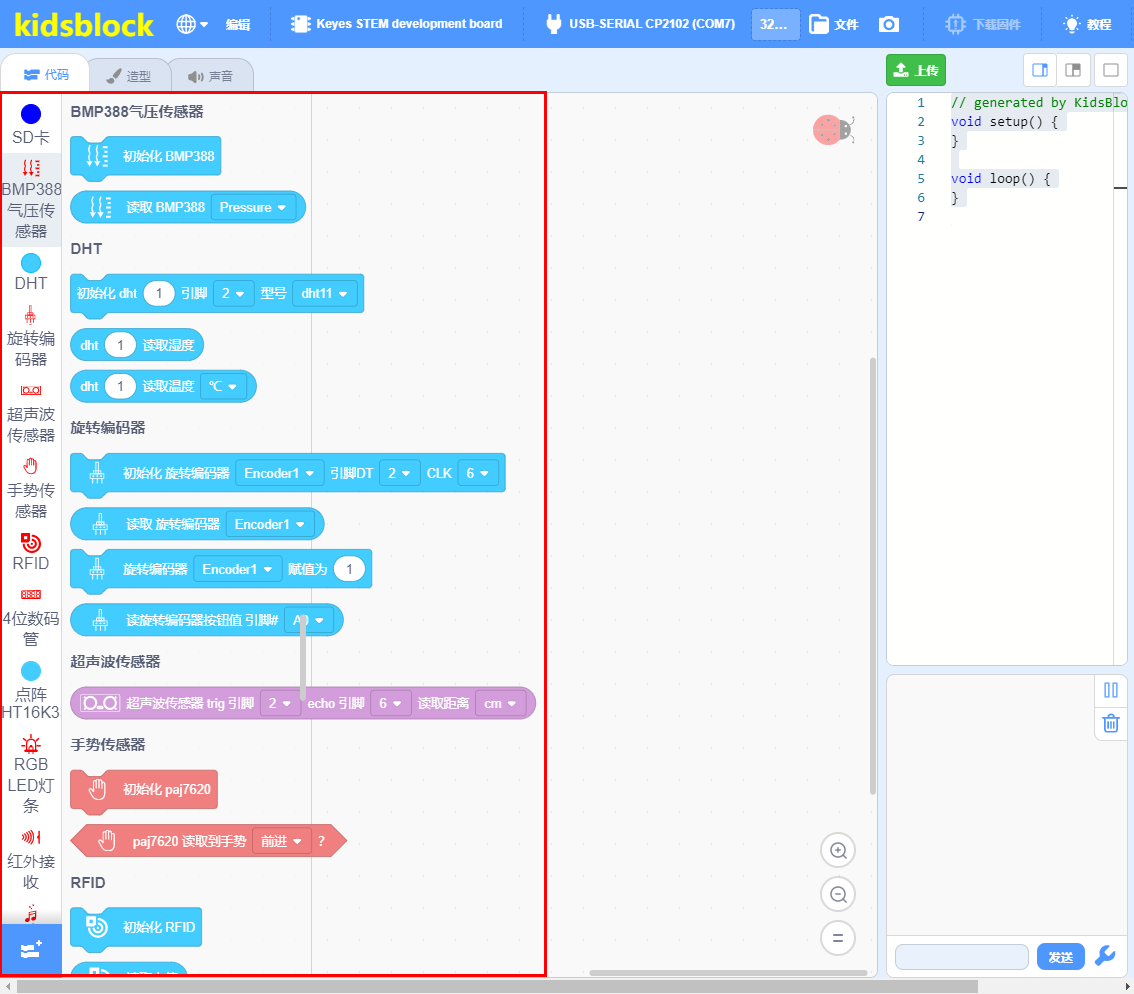This screenshot has height=994, width=1134.
Task: Click the serial message input field
Action: tap(961, 956)
